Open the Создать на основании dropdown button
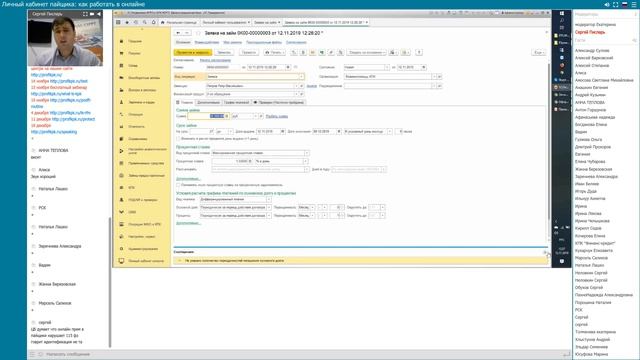640x360 pixels. [x=366, y=52]
